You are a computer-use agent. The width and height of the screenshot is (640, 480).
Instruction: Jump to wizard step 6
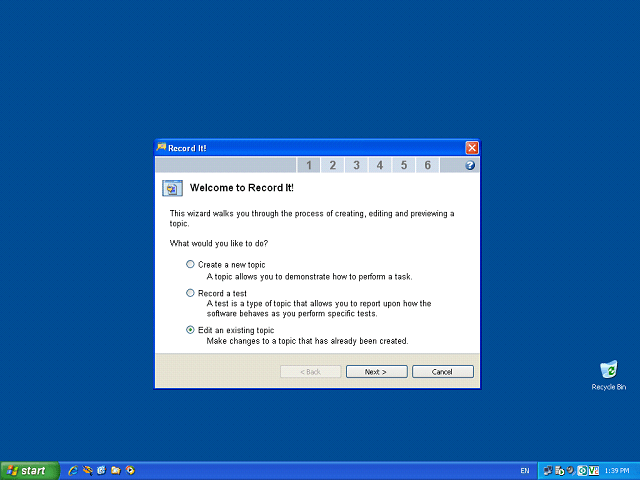pos(427,165)
